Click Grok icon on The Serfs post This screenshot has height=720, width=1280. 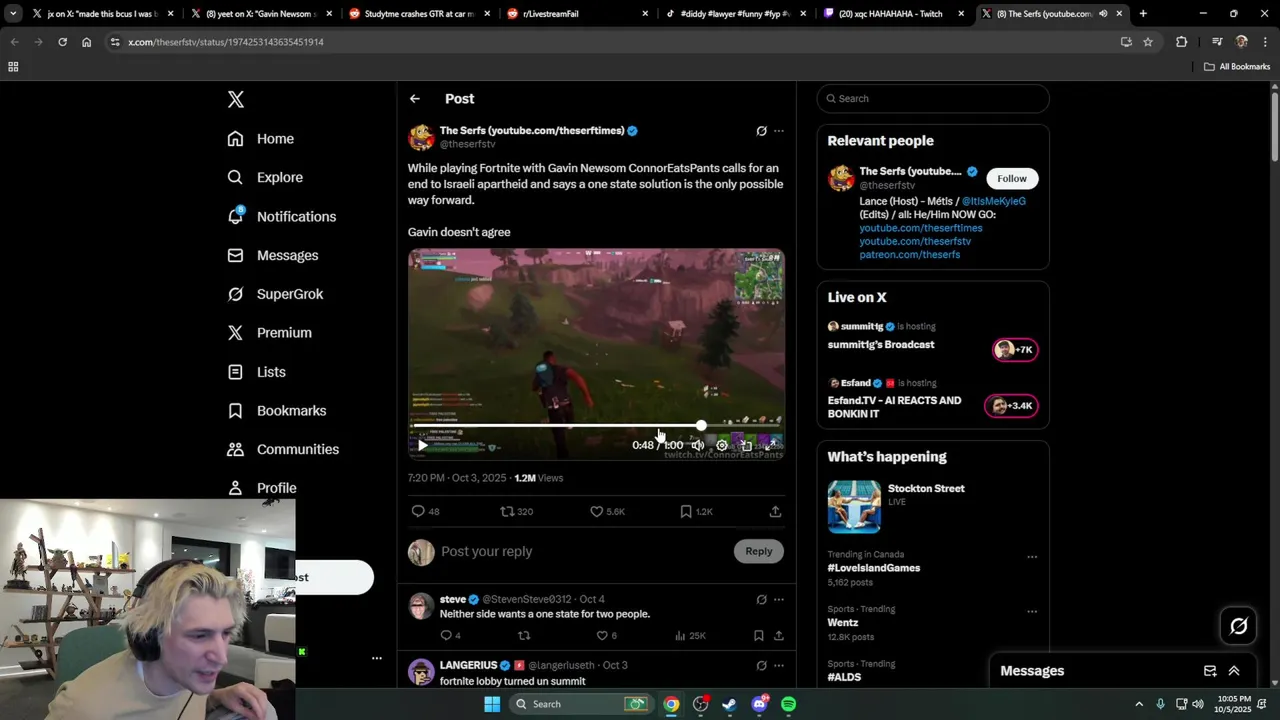coord(761,131)
